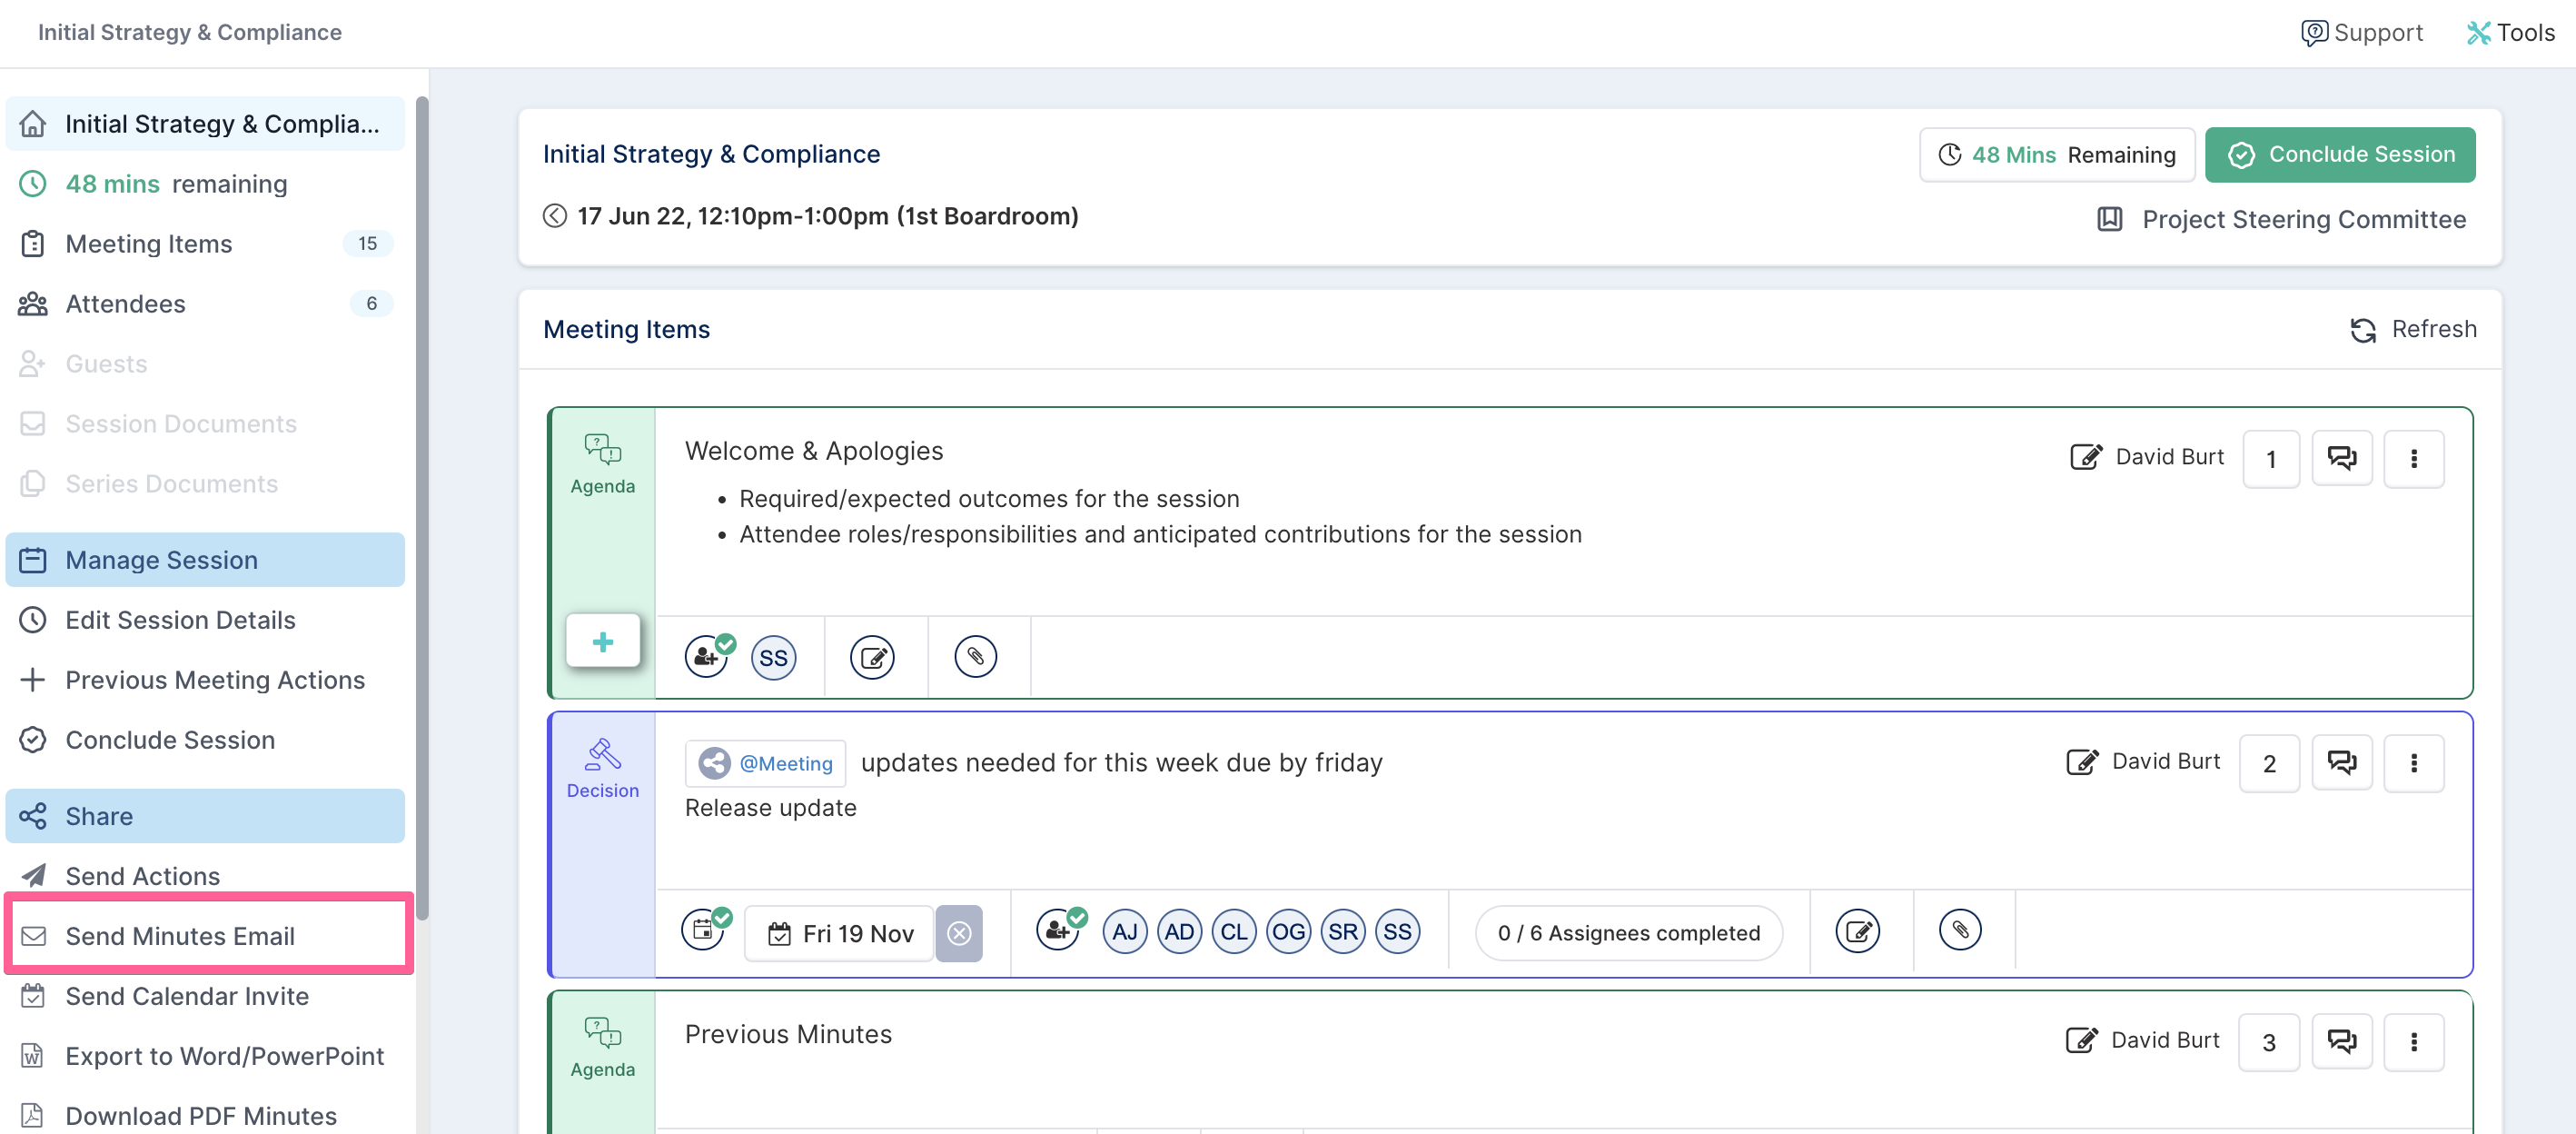Image resolution: width=2576 pixels, height=1134 pixels.
Task: Select Share section in the sidebar
Action: [205, 815]
